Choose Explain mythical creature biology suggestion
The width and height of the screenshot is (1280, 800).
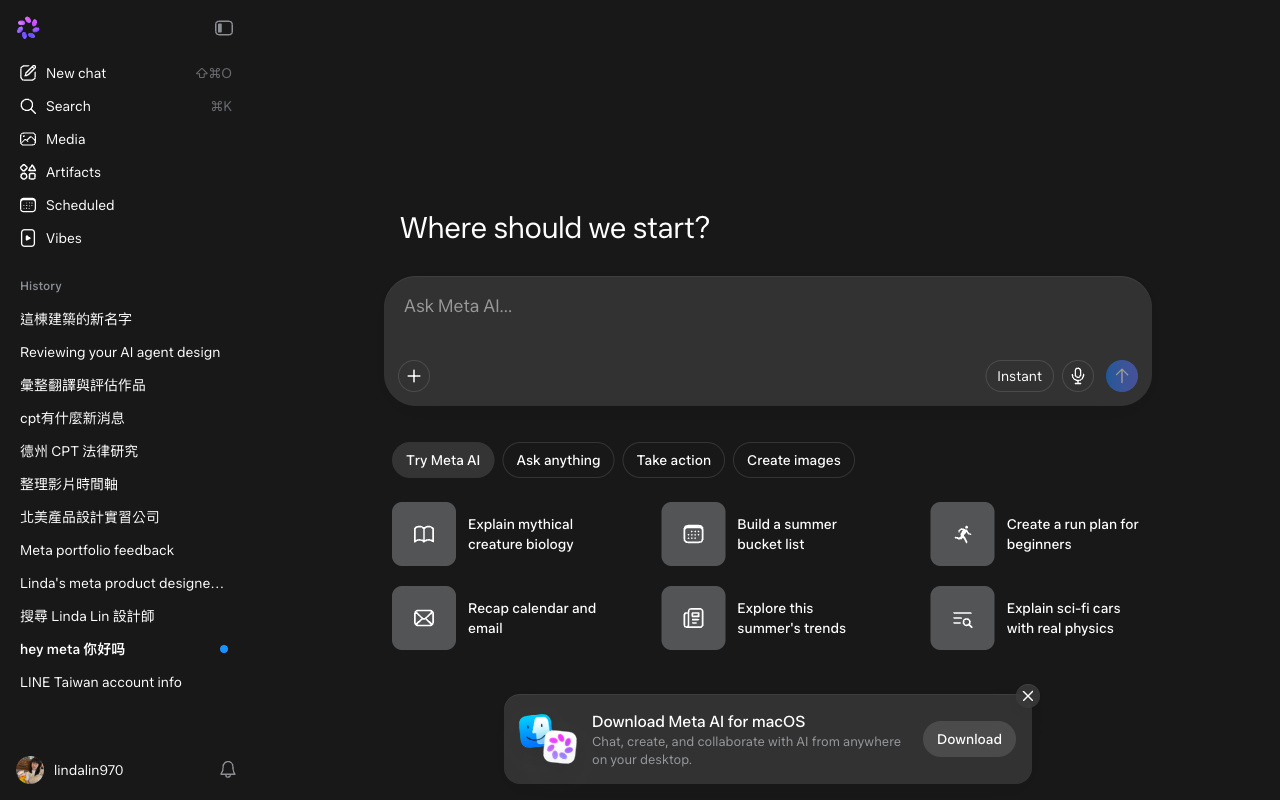tap(521, 534)
